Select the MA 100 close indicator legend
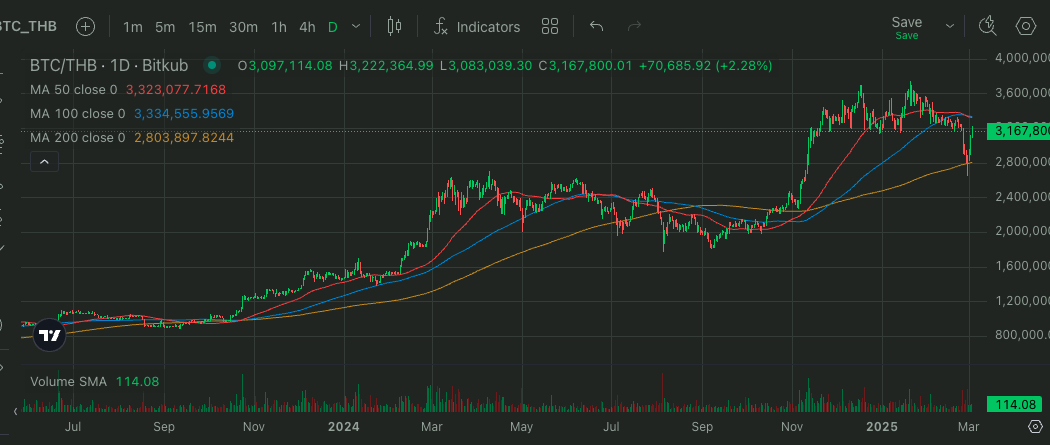 point(77,114)
